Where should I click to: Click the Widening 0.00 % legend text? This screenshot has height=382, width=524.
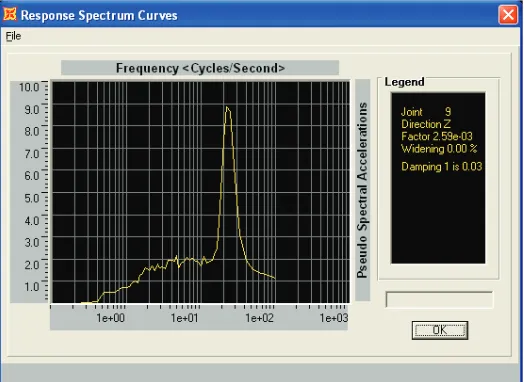pyautogui.click(x=439, y=148)
